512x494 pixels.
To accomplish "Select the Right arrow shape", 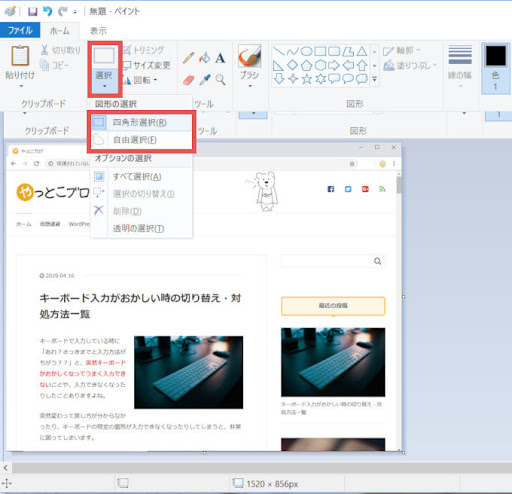I will coord(334,65).
